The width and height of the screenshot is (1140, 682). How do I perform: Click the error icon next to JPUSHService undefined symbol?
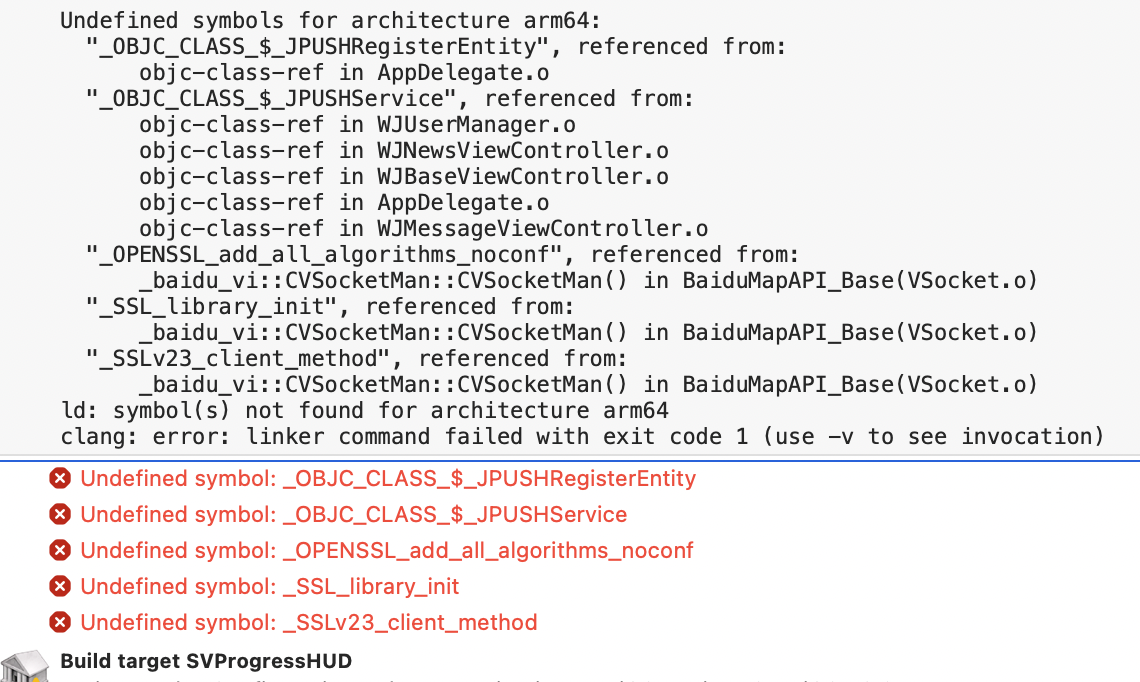tap(61, 515)
